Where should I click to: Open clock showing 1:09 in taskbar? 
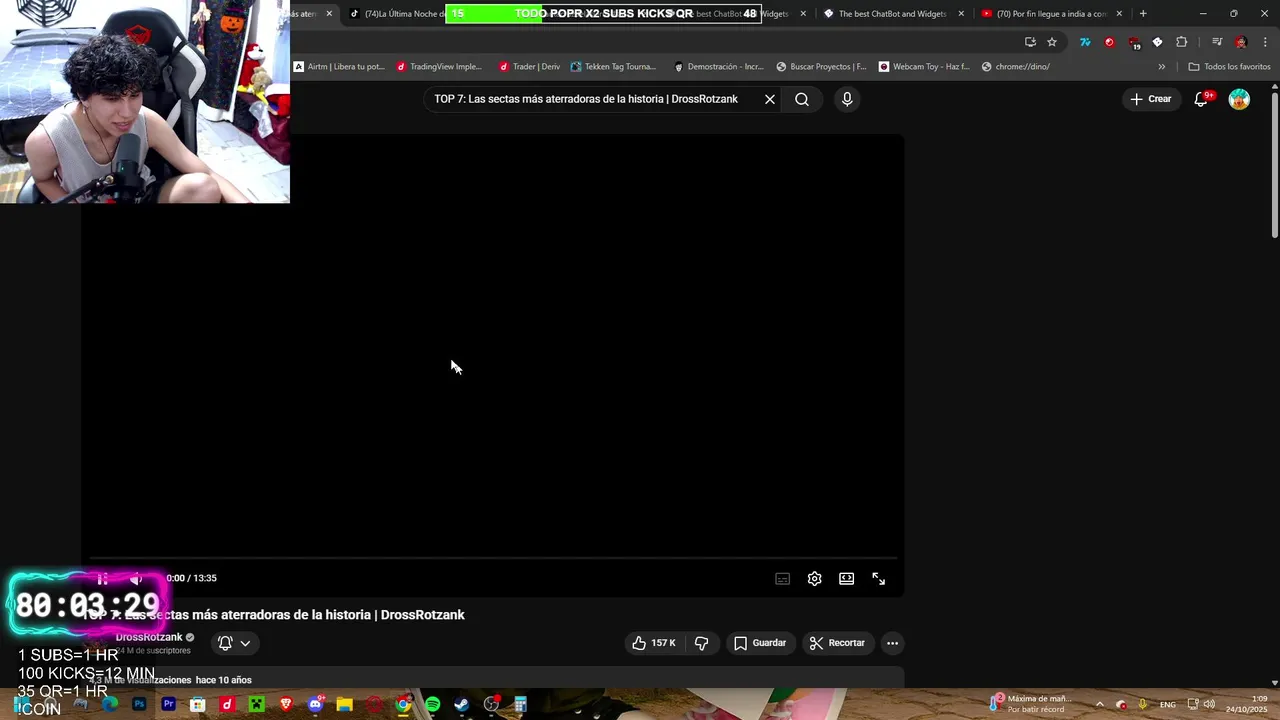[1246, 704]
